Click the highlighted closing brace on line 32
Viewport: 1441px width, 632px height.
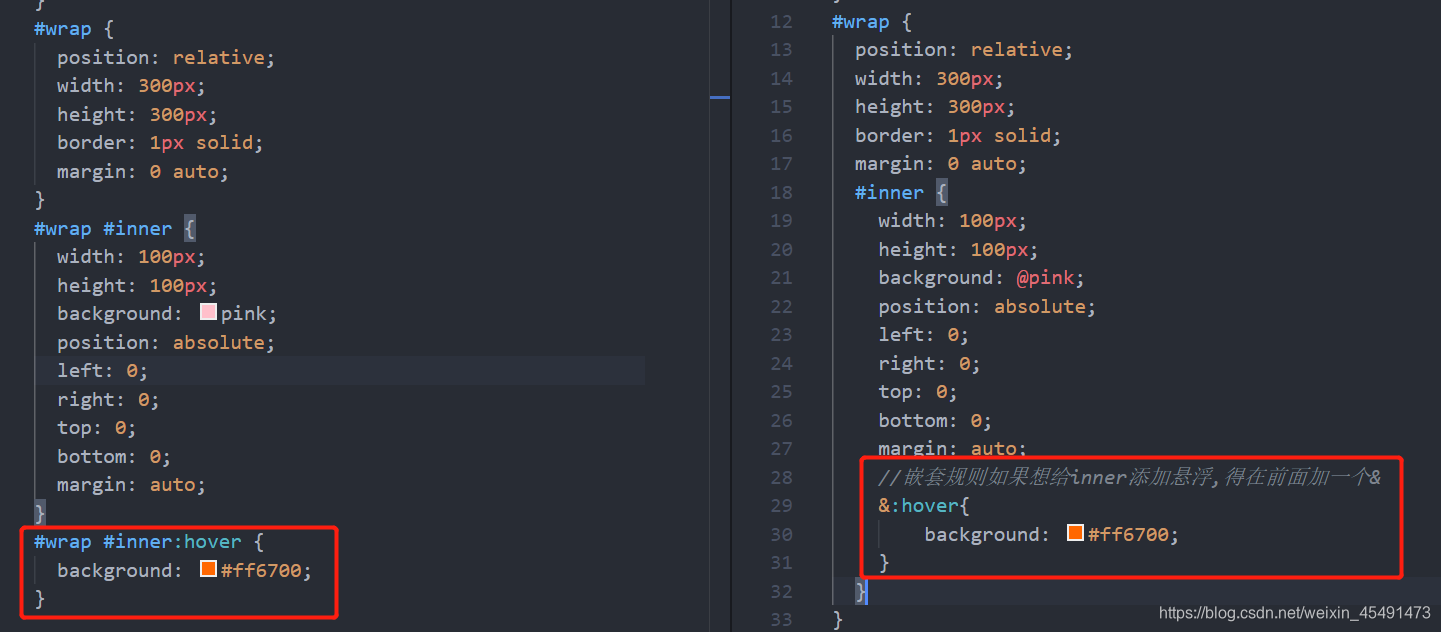[x=862, y=591]
